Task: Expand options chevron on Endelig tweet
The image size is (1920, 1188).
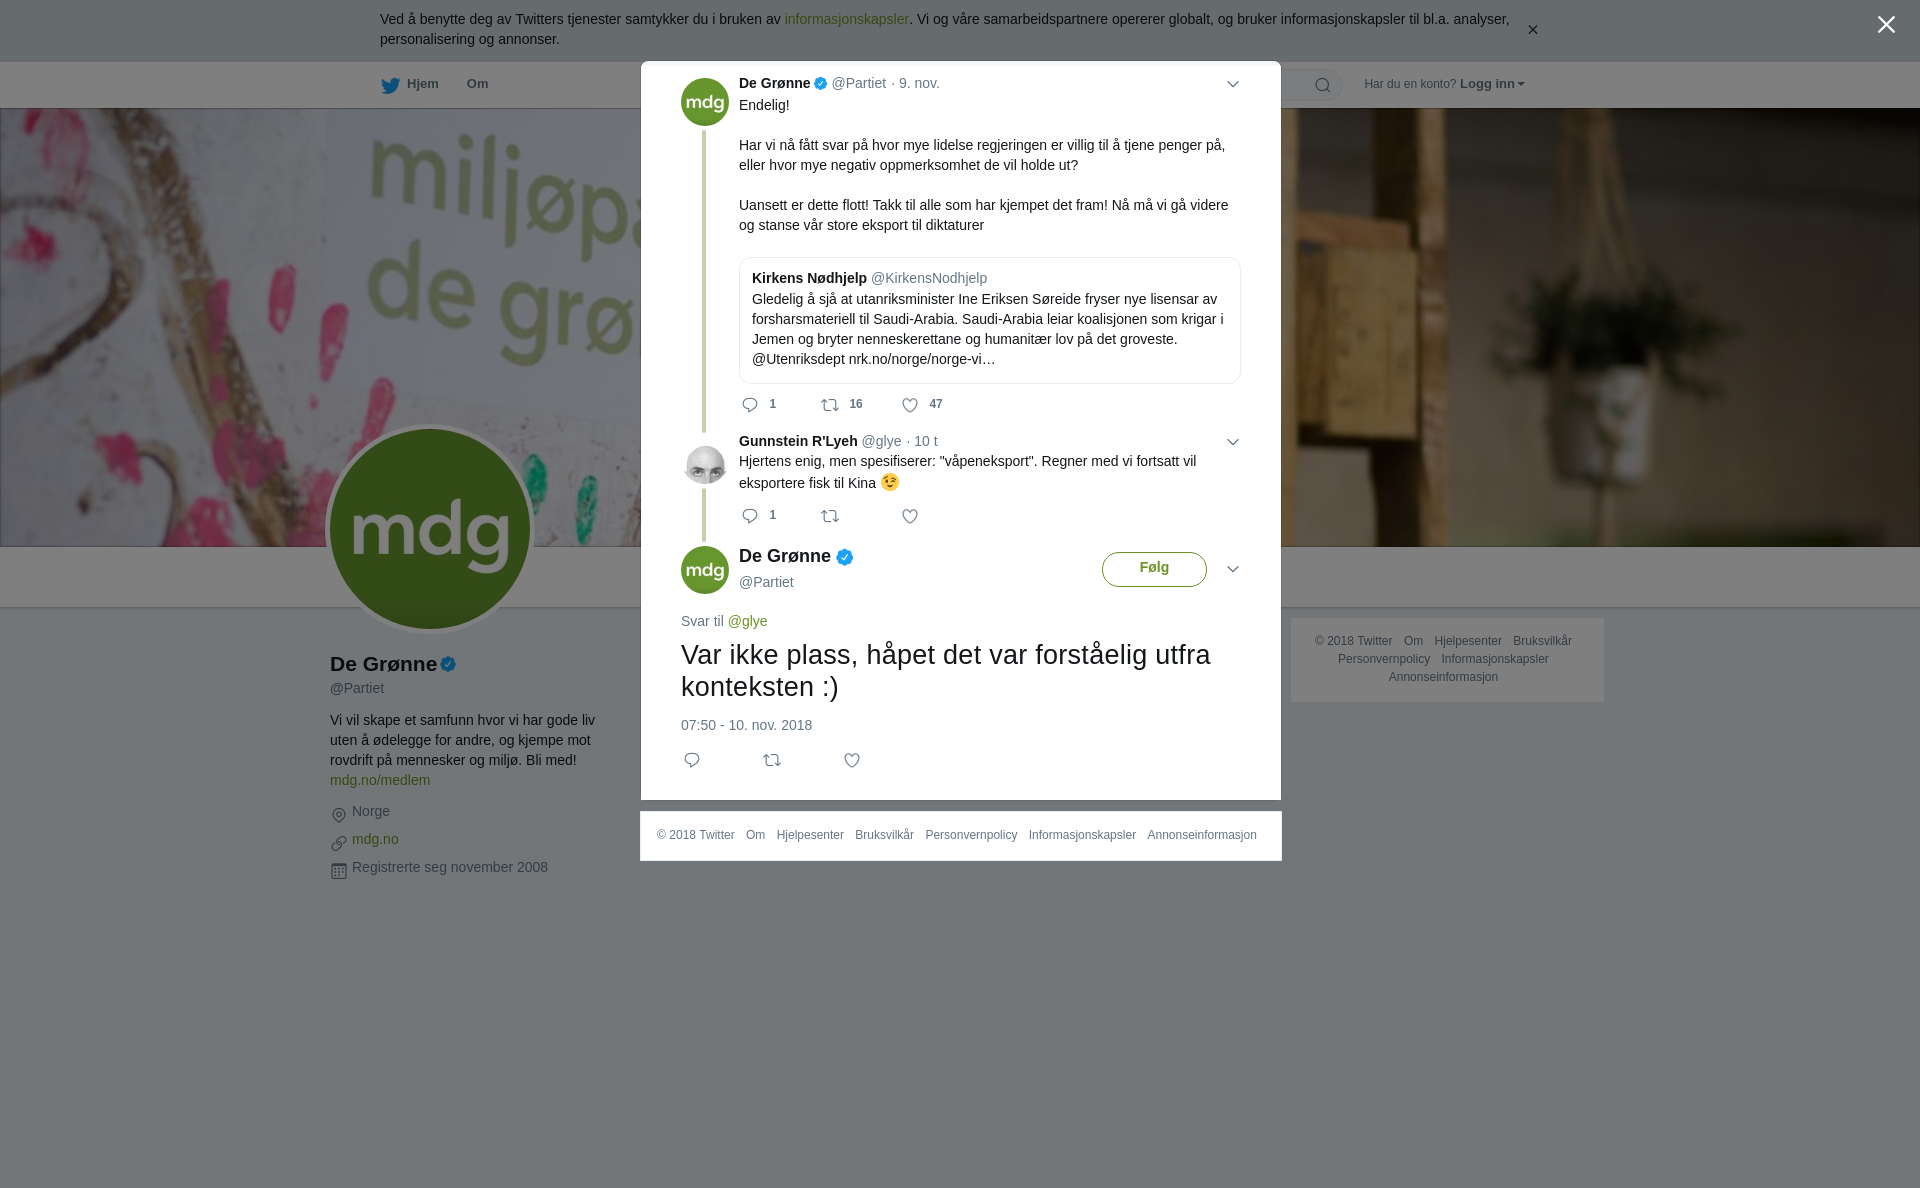Action: 1233,85
